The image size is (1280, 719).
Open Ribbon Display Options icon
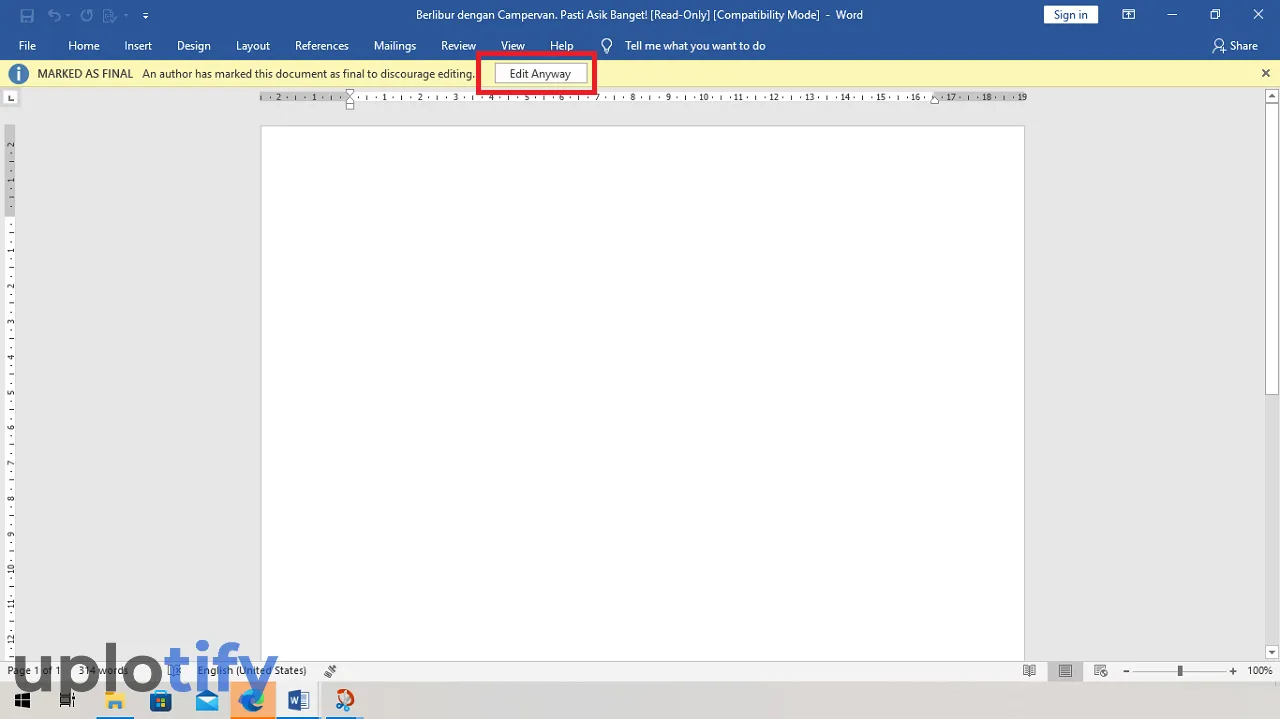1129,15
